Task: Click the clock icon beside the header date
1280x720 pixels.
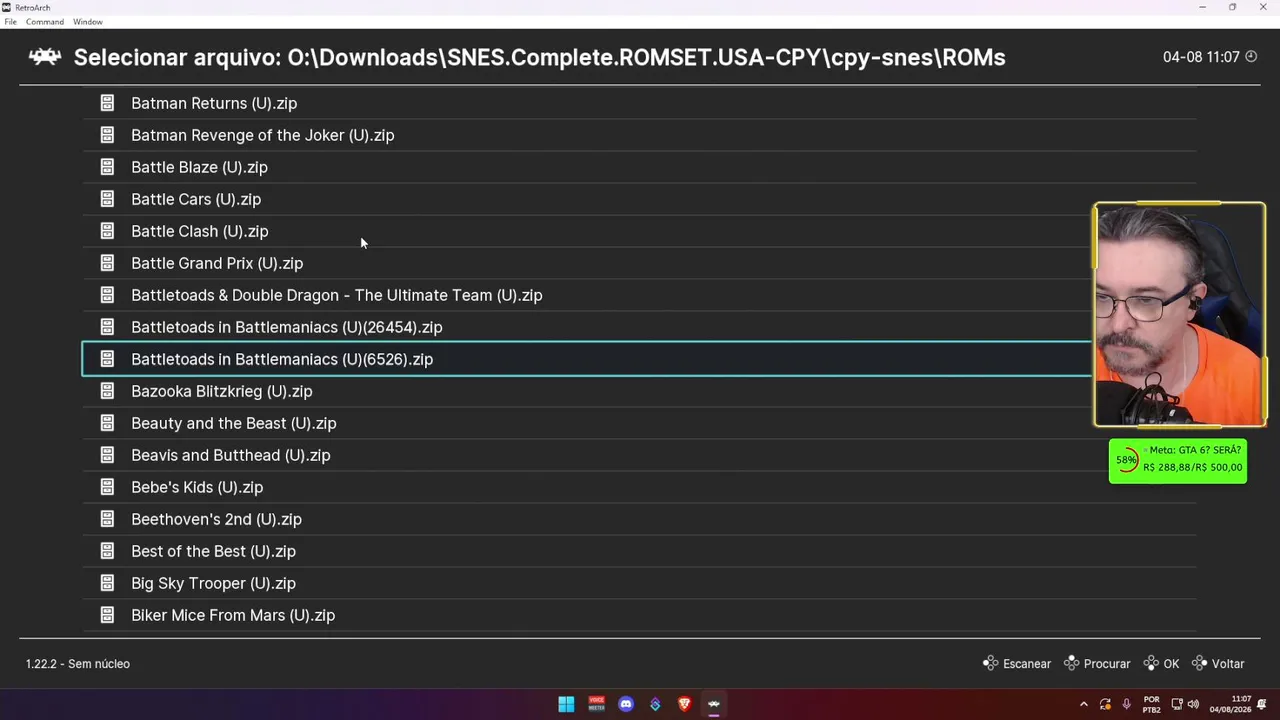Action: [1251, 57]
